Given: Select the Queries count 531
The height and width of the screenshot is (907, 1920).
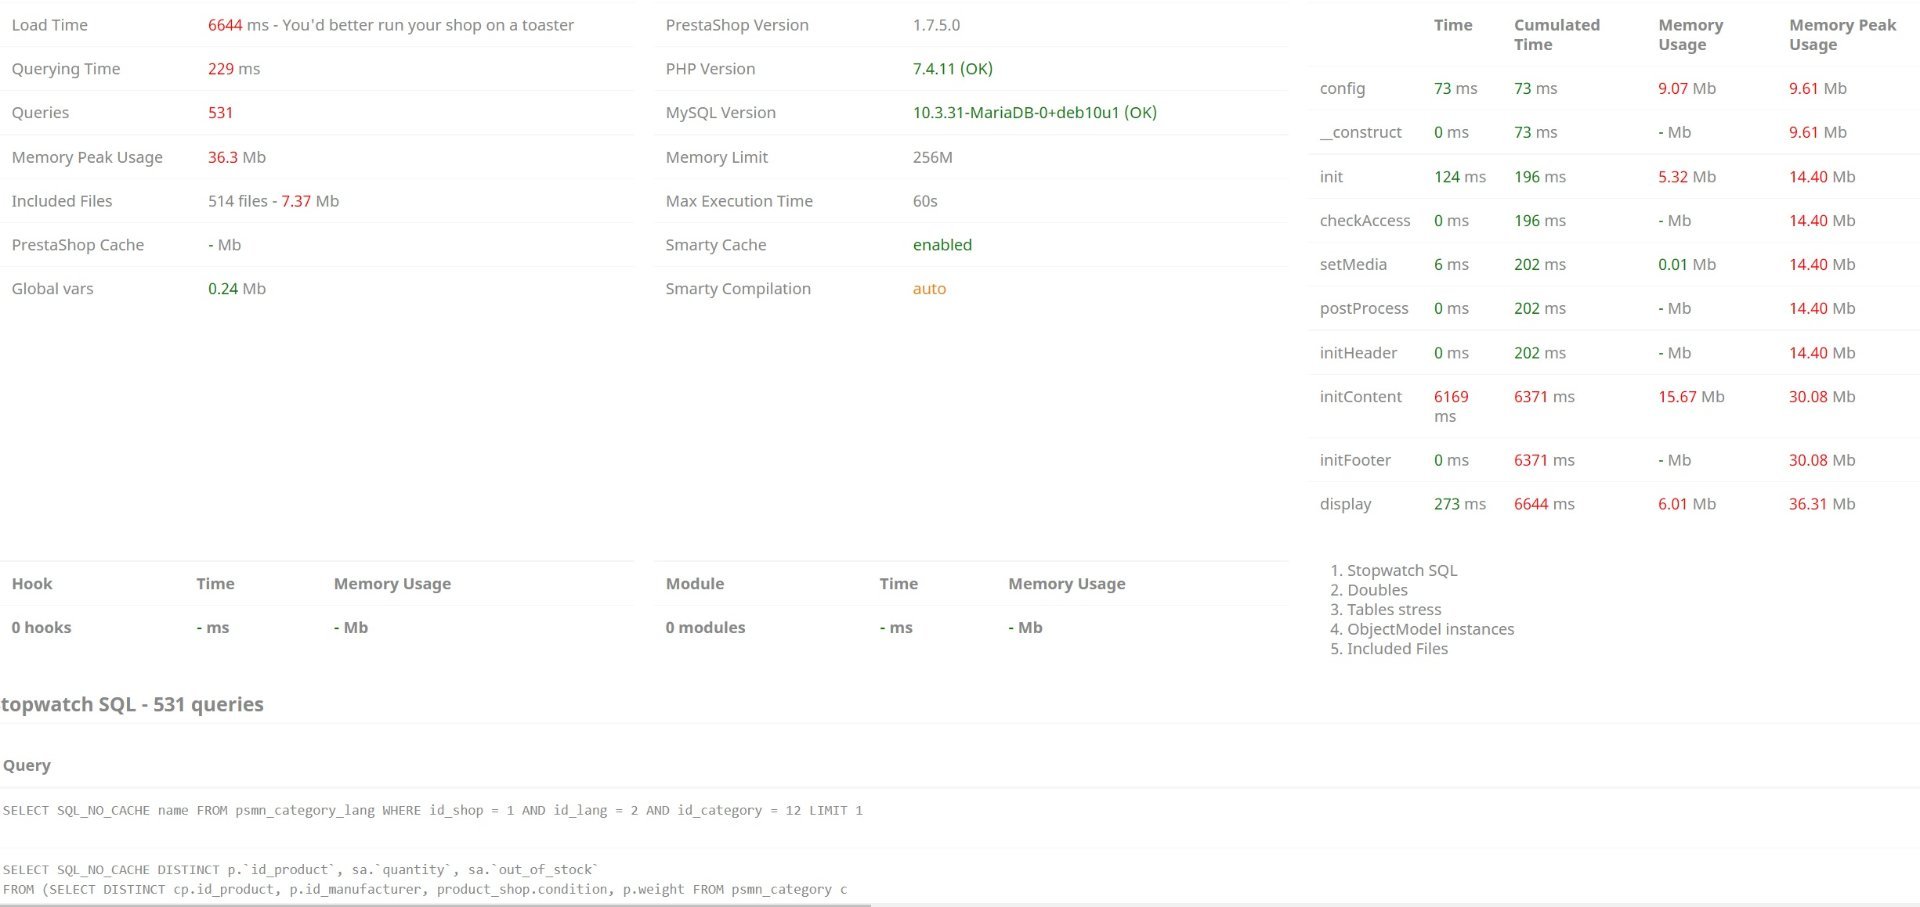Looking at the screenshot, I should click(x=220, y=113).
